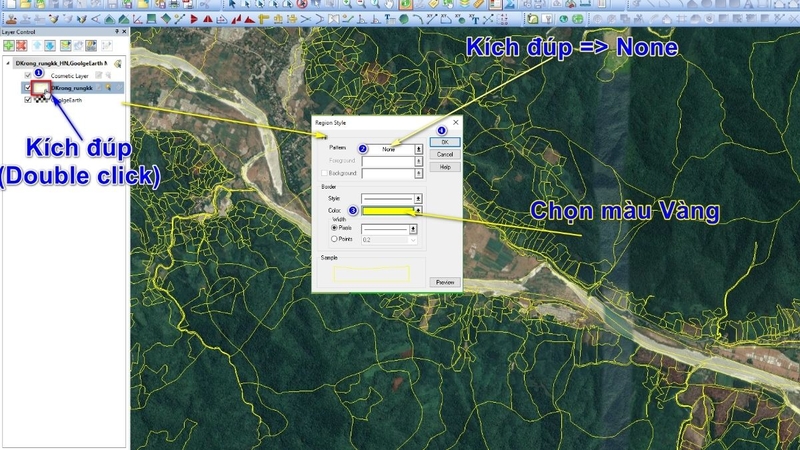Collapse the DKrong_rungkk_HN map tree node
This screenshot has height=450, width=800.
[x=8, y=63]
